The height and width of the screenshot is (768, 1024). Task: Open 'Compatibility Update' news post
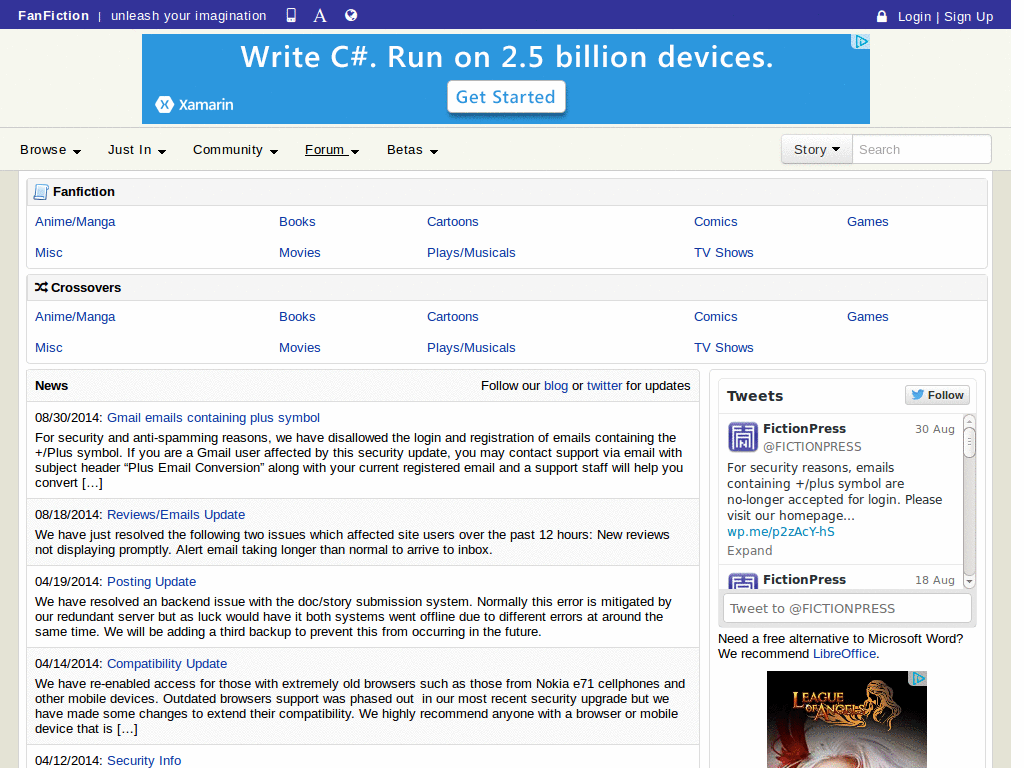click(x=167, y=664)
